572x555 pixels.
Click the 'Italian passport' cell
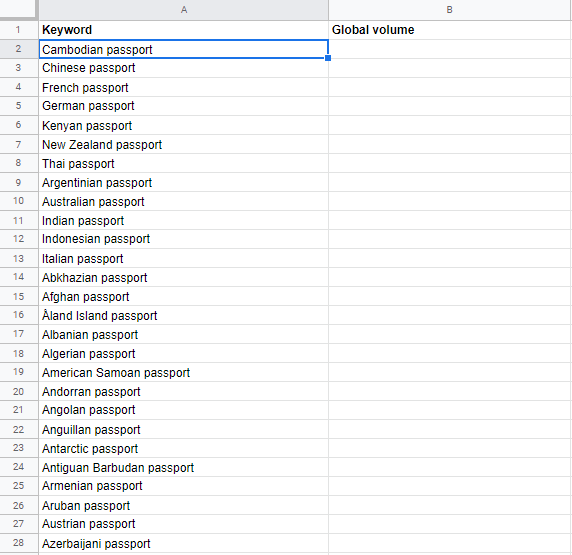183,258
